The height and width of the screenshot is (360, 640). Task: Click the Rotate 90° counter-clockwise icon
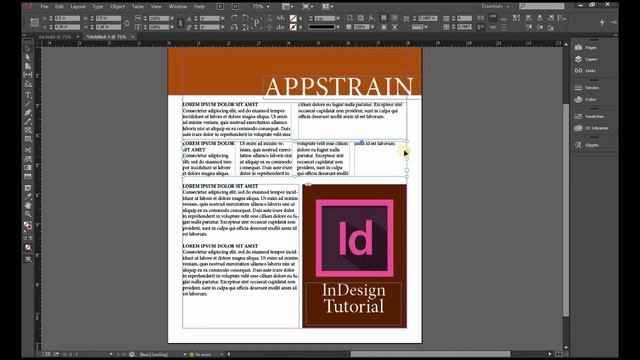245,18
